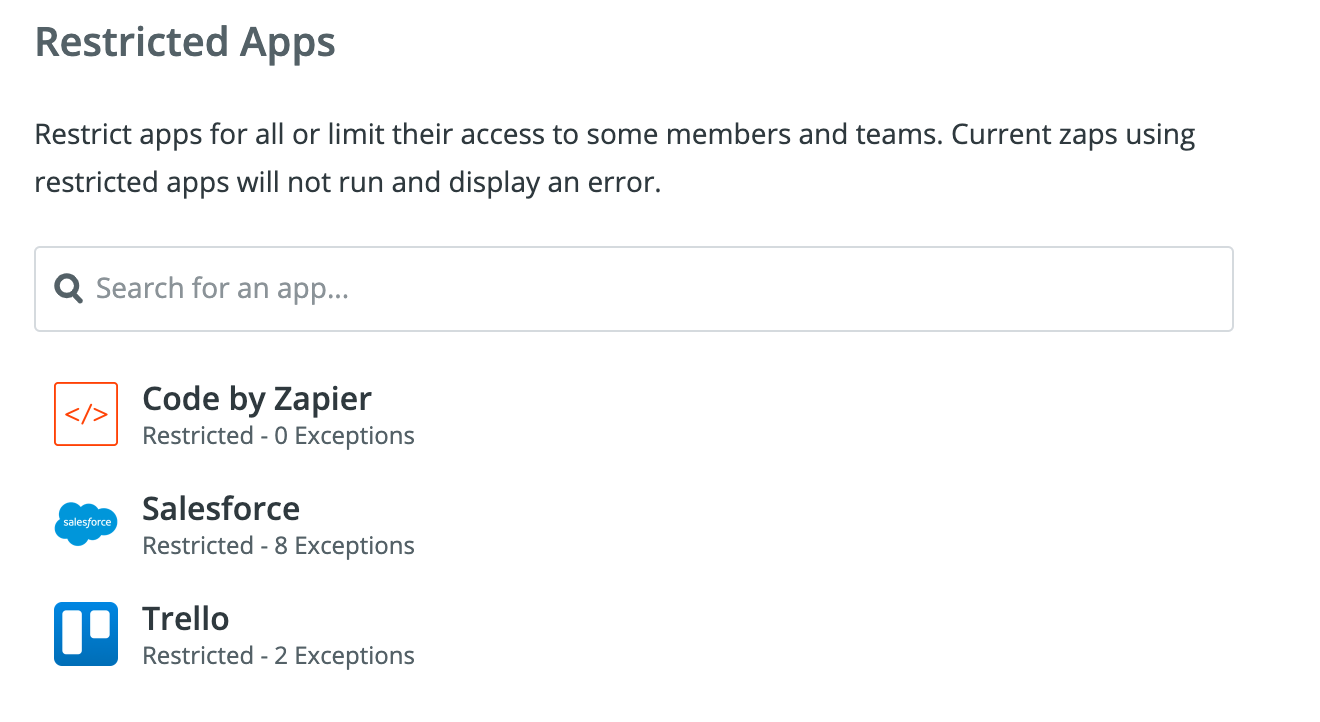Click the description line starting 'Restrict apps for all'
The height and width of the screenshot is (722, 1320).
pos(615,135)
